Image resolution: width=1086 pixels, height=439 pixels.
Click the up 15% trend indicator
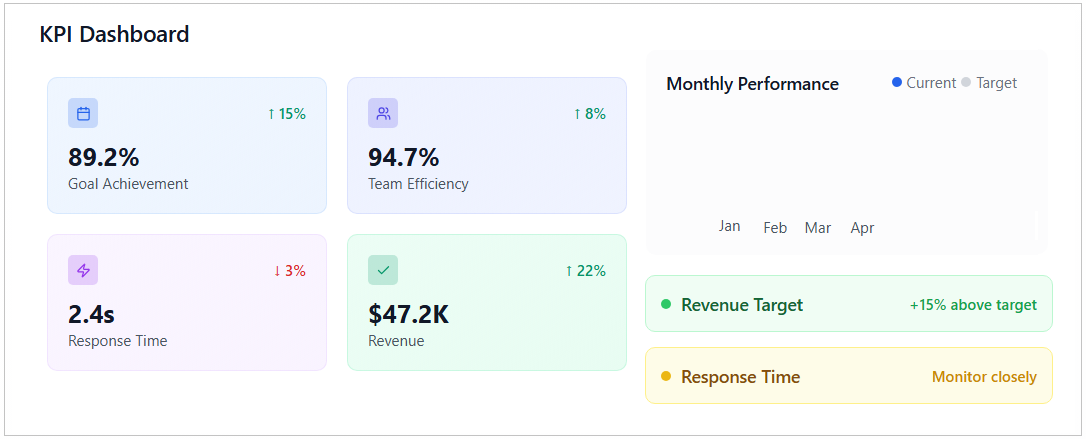coord(286,114)
